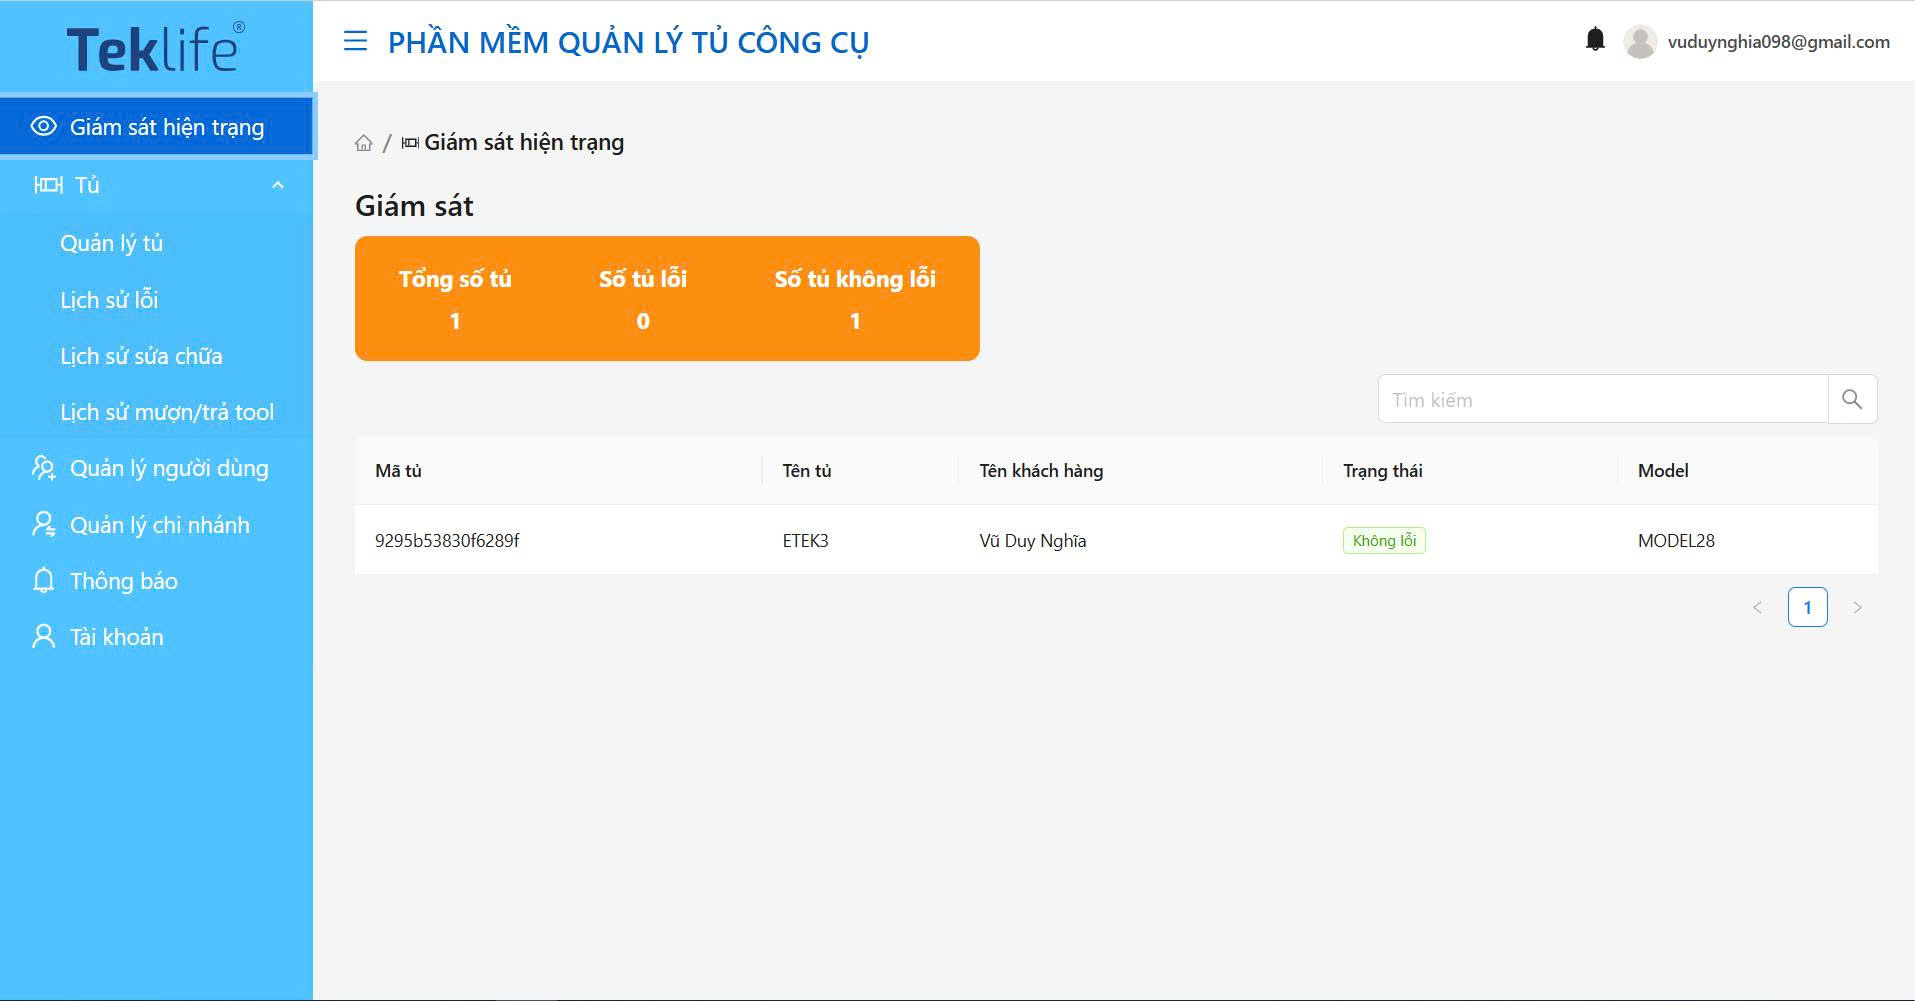Click the next page arrow
This screenshot has height=1001, width=1915.
[1857, 607]
